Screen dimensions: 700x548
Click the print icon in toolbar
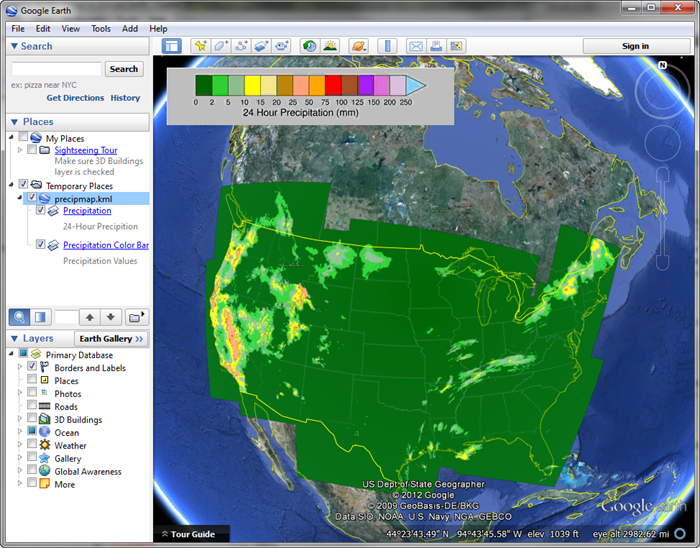435,46
